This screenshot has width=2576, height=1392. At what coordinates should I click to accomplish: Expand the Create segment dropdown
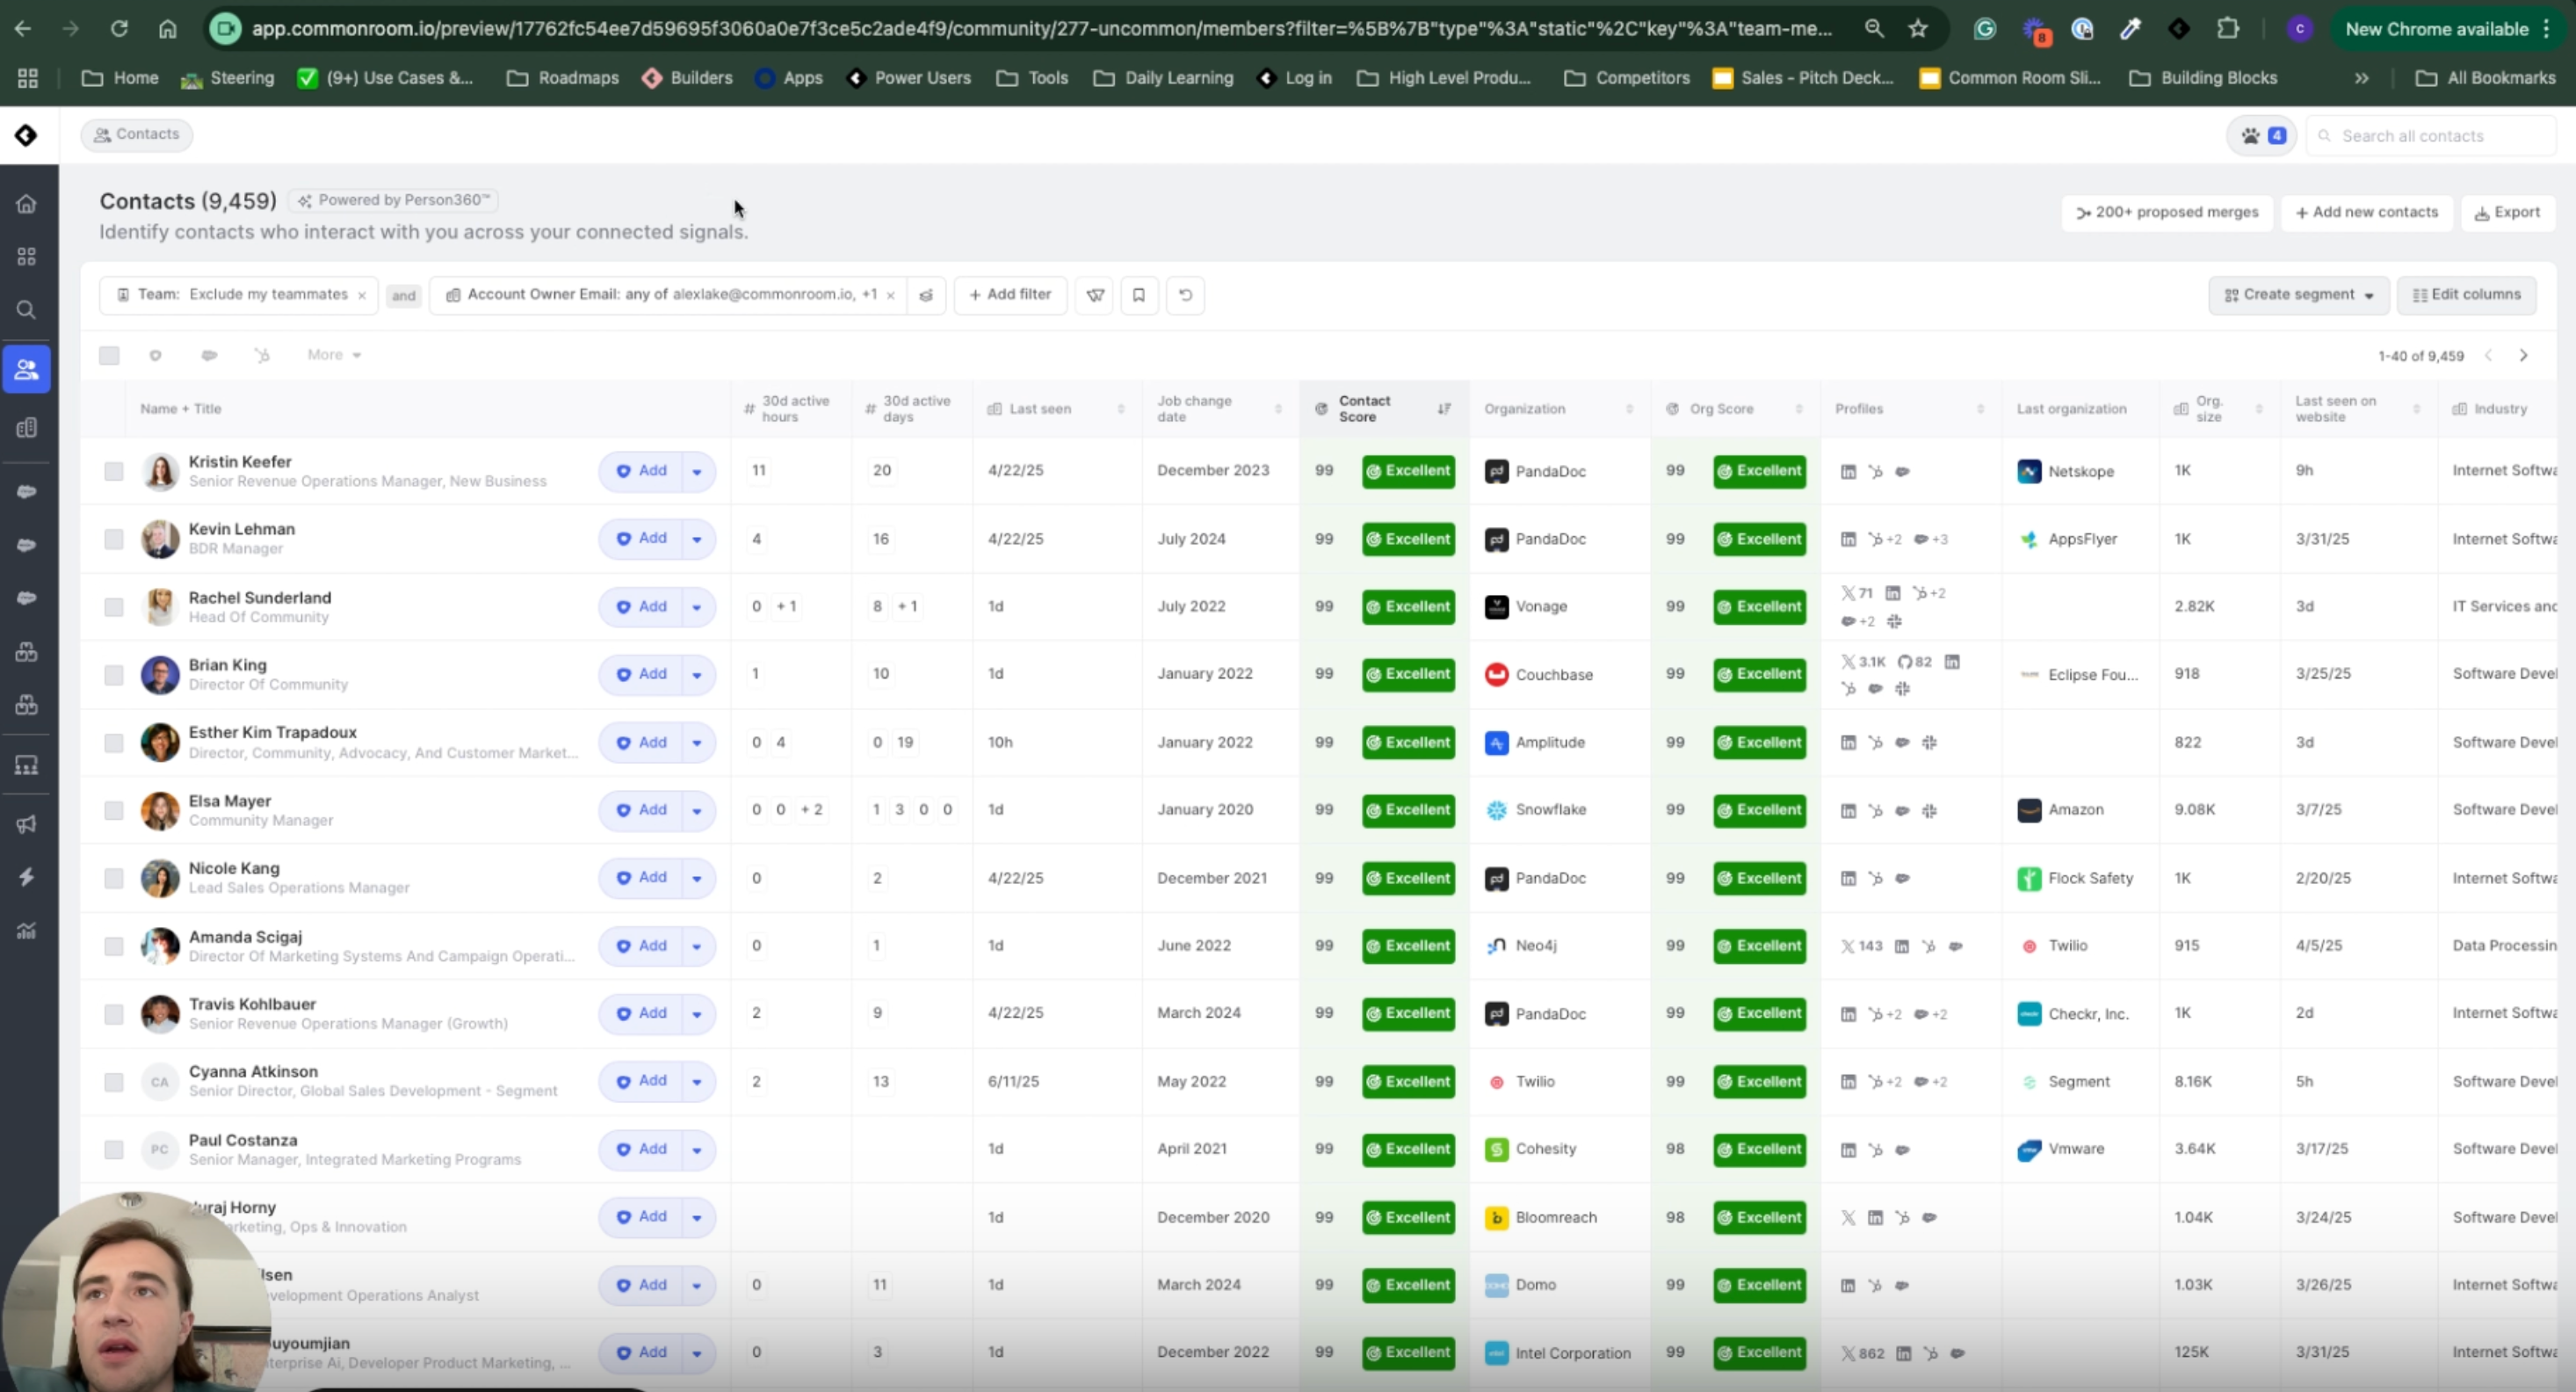[2298, 295]
